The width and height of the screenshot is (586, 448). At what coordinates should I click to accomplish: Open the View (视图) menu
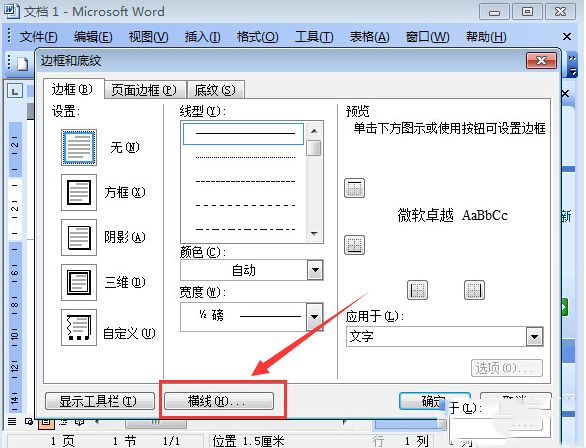148,37
